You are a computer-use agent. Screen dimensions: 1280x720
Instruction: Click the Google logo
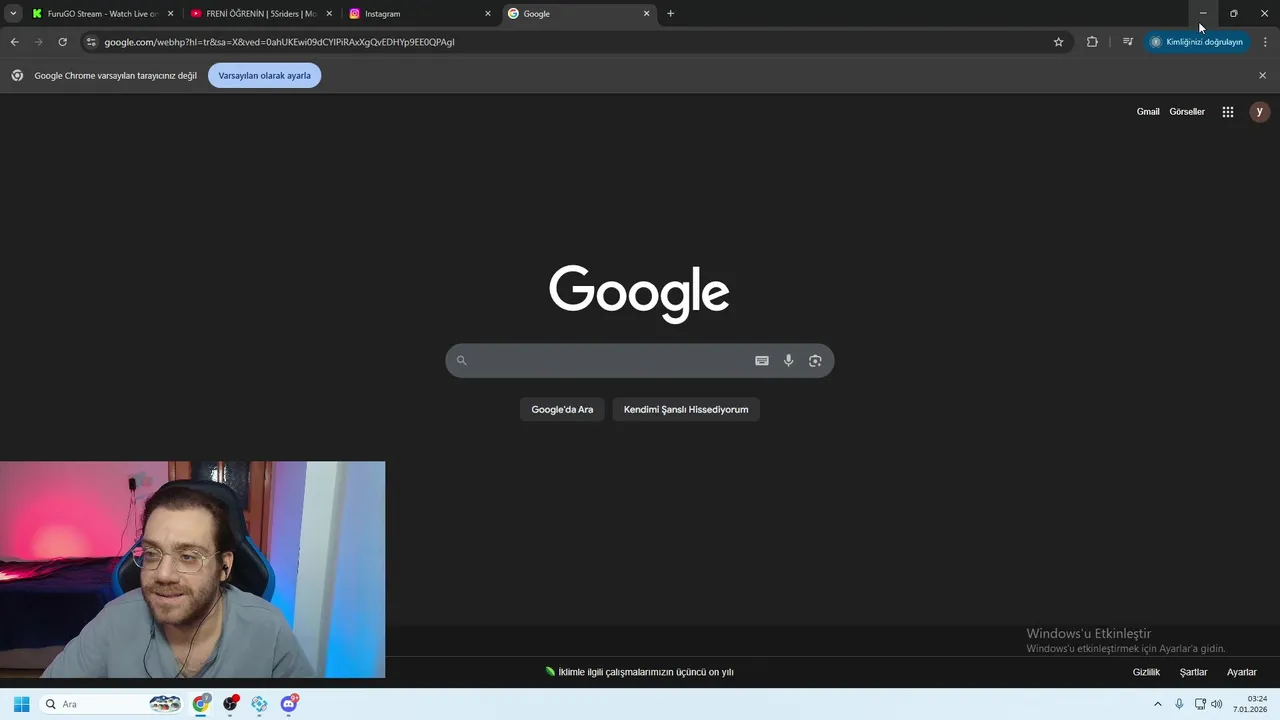point(639,294)
